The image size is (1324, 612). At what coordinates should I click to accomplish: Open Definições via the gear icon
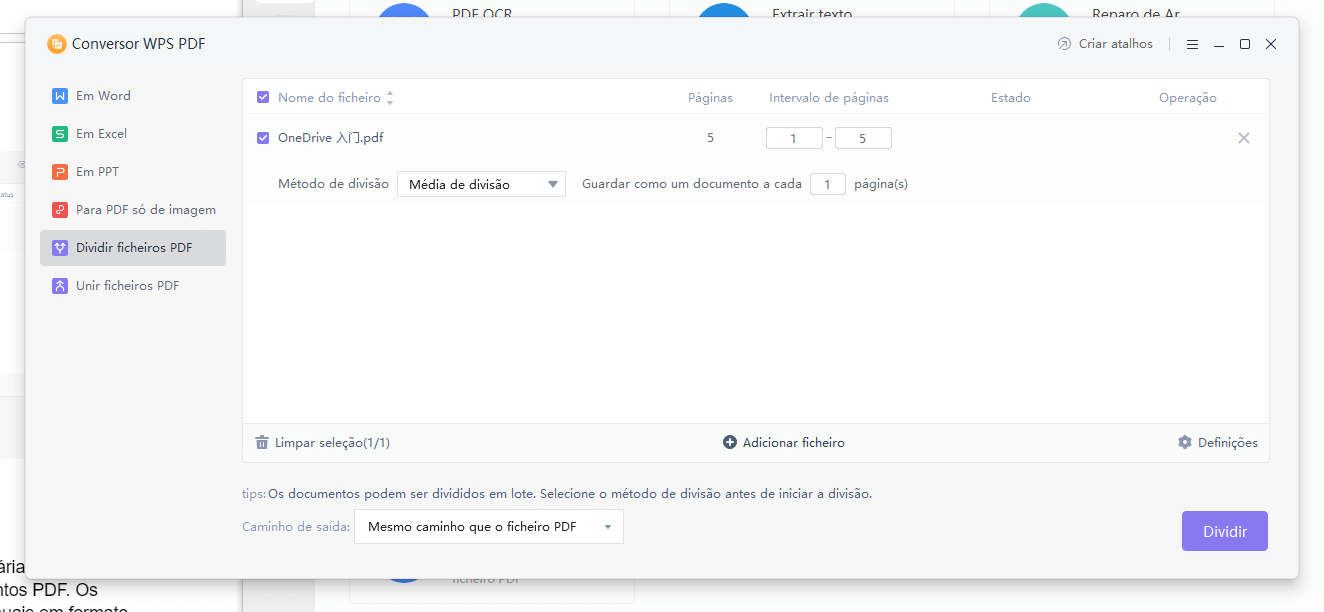1184,442
